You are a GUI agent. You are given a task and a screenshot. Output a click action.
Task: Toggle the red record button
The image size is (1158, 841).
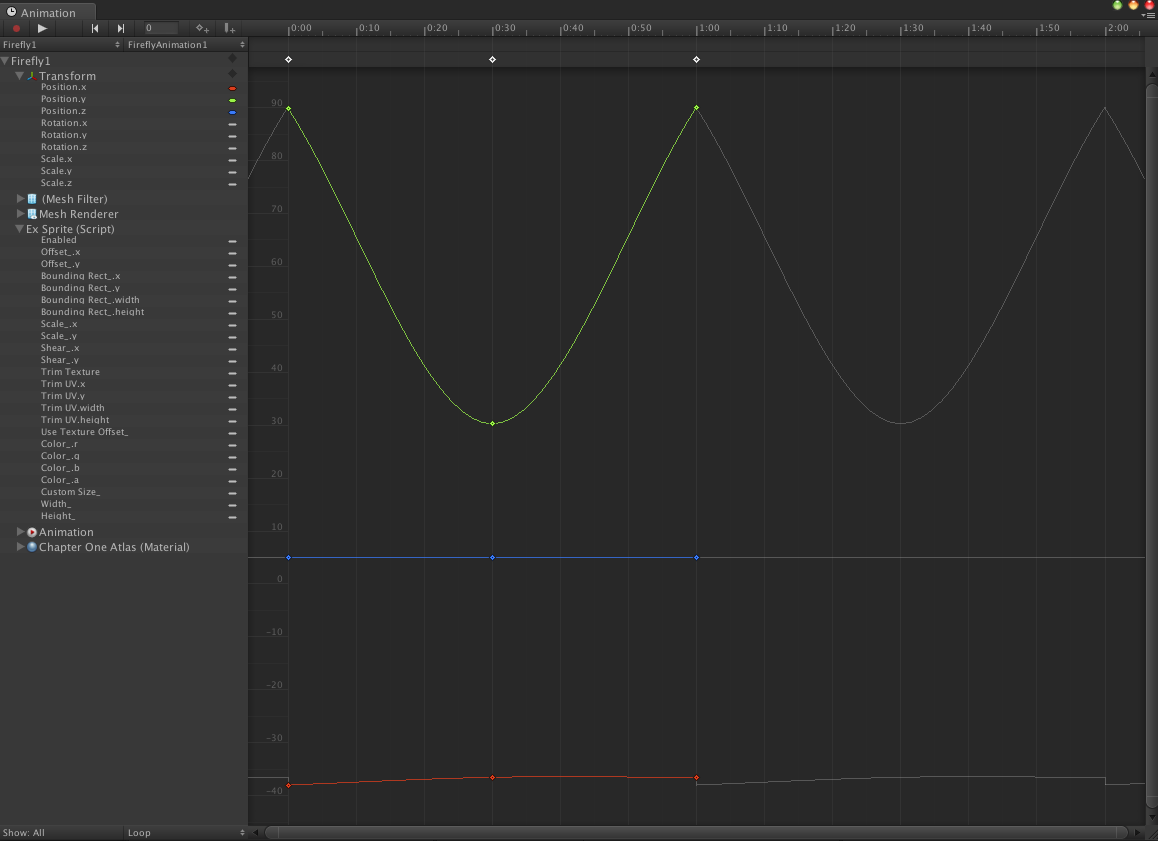(x=16, y=28)
